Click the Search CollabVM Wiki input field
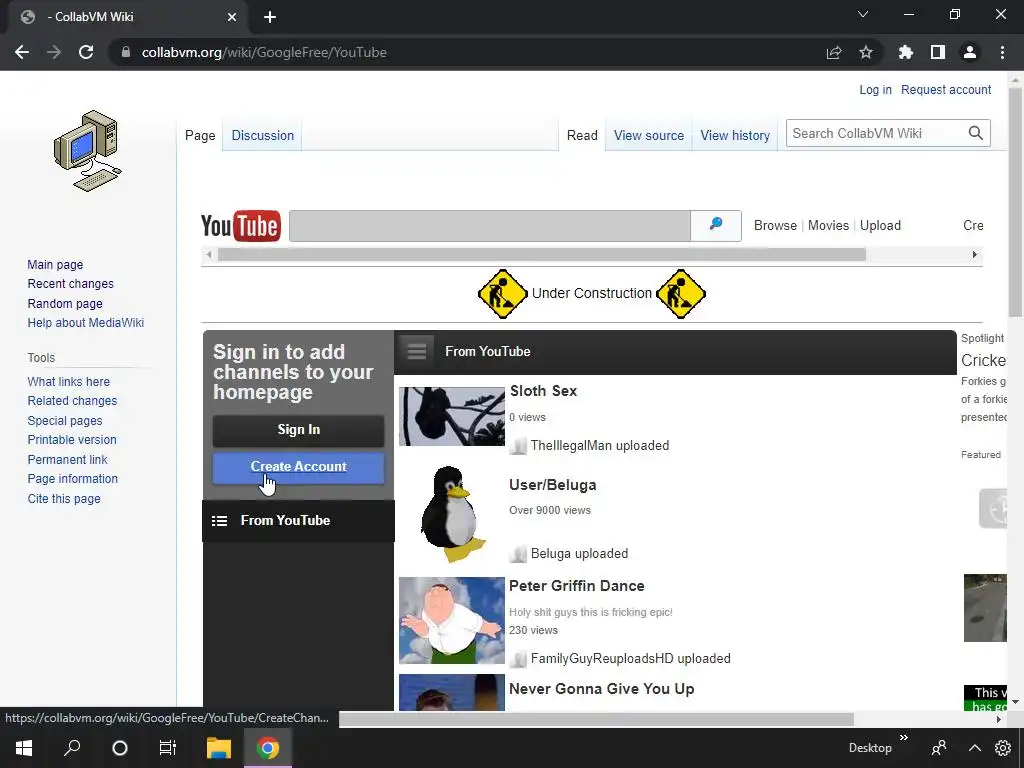This screenshot has width=1024, height=768. coord(876,133)
